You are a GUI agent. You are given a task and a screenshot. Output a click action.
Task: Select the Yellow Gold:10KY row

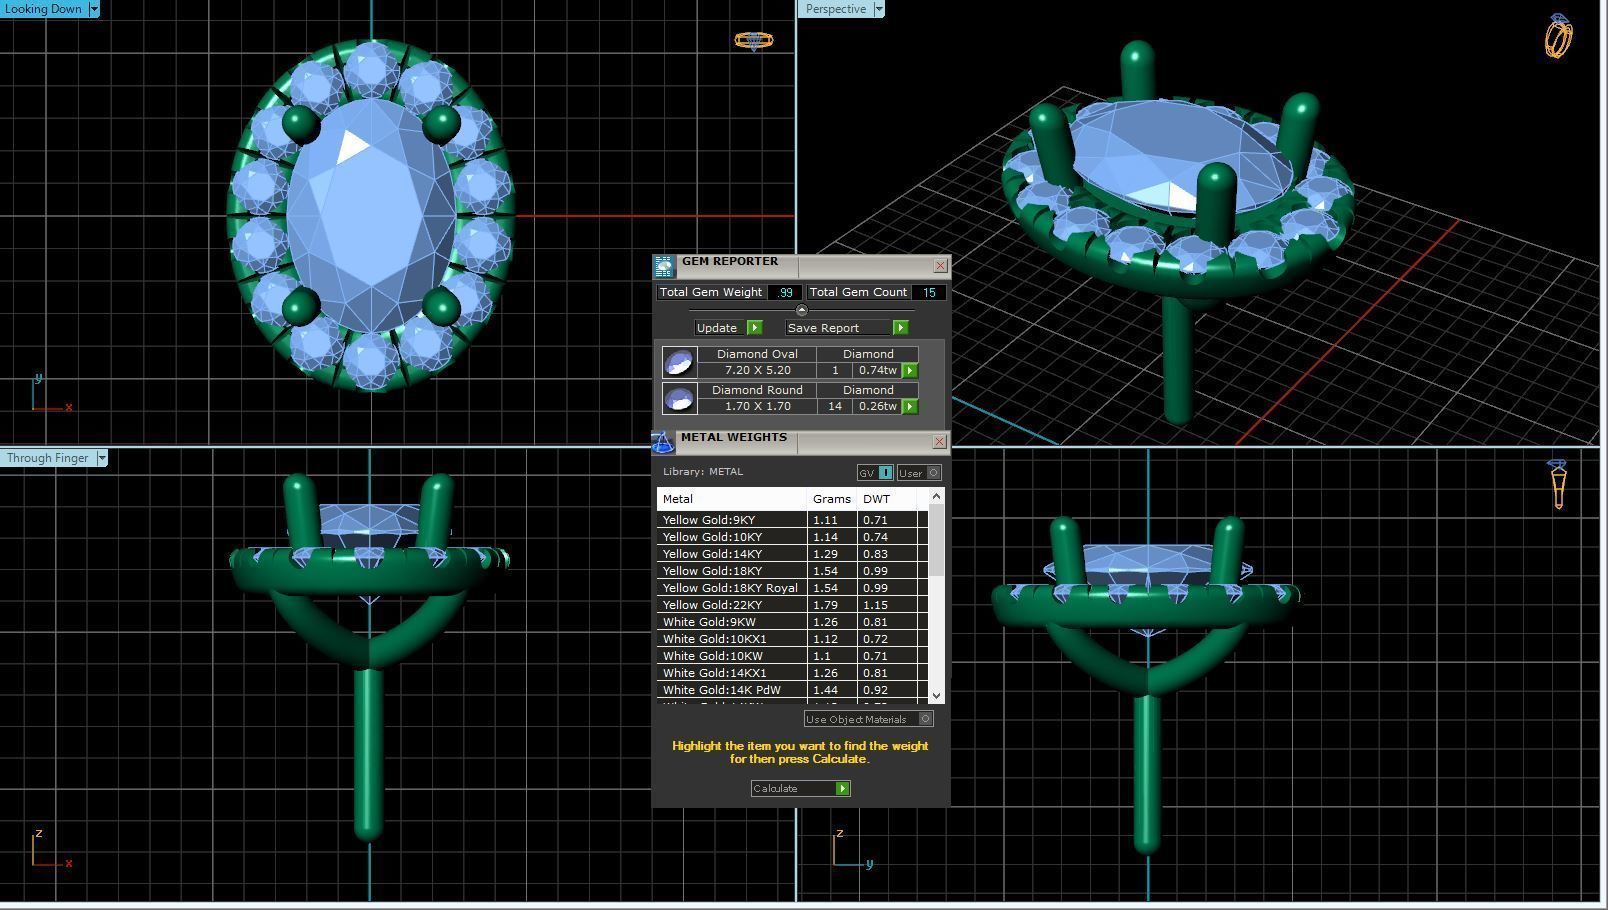pos(792,537)
